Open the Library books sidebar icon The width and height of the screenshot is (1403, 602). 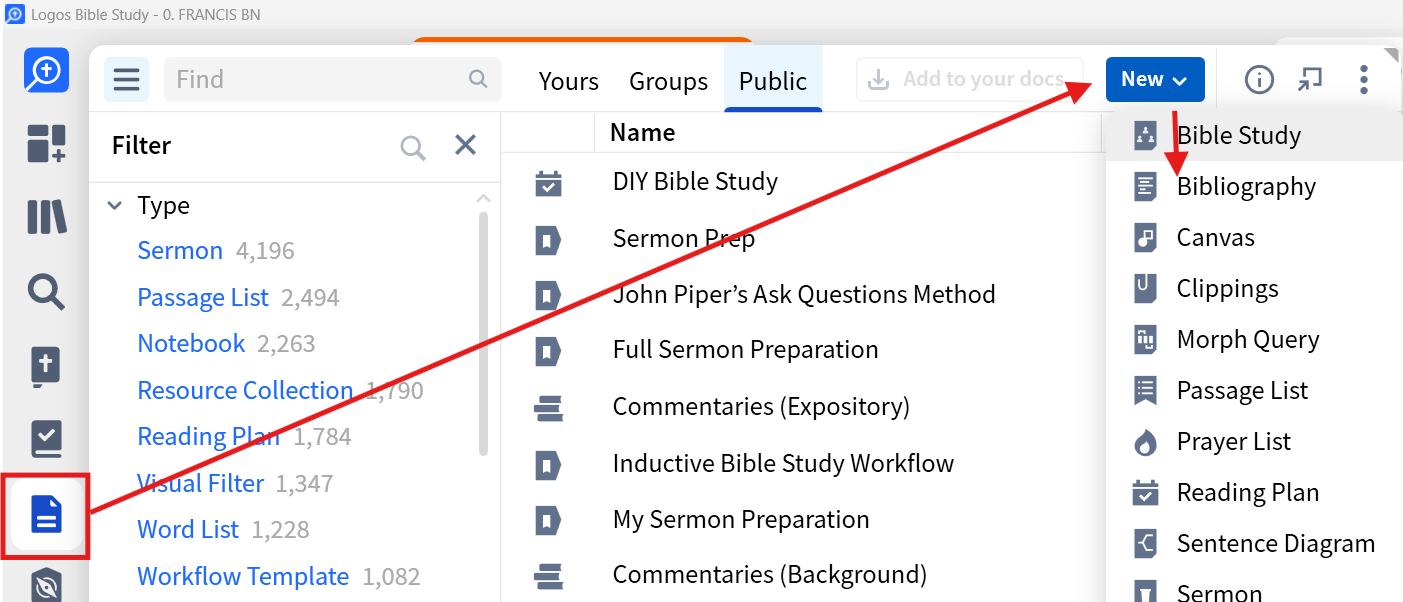coord(47,217)
